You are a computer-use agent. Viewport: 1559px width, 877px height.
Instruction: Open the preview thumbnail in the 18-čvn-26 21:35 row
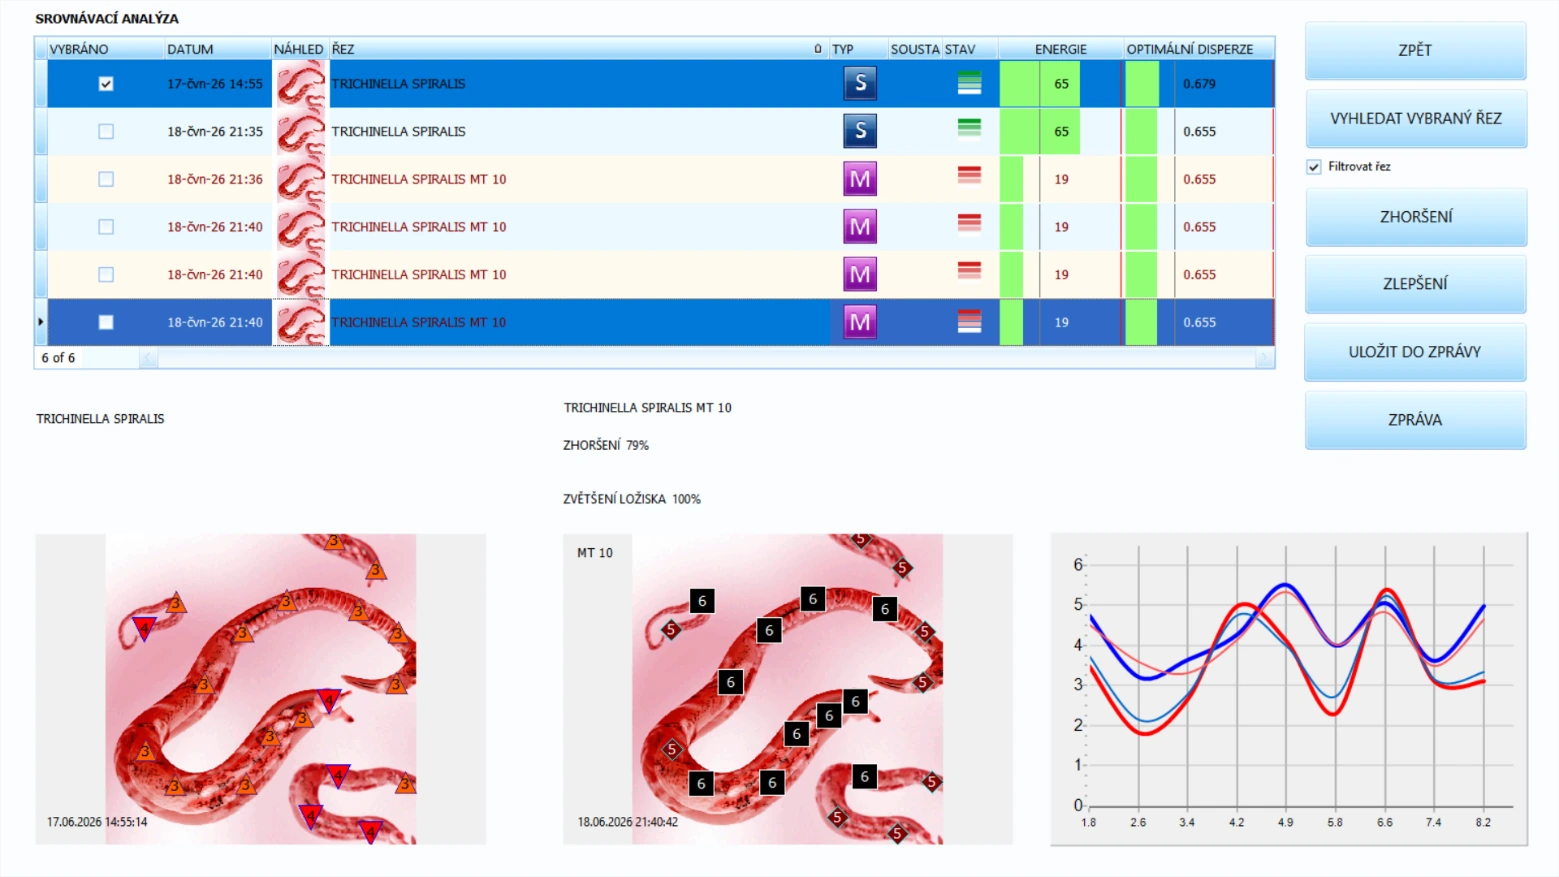pyautogui.click(x=301, y=131)
